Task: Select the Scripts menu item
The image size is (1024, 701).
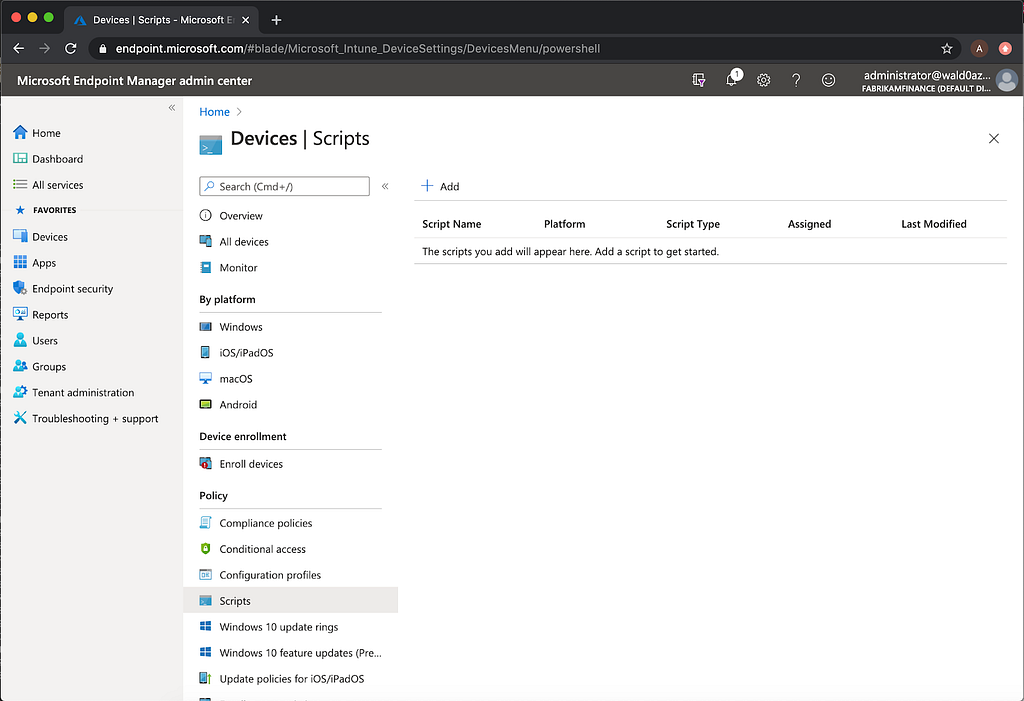Action: tap(290, 600)
